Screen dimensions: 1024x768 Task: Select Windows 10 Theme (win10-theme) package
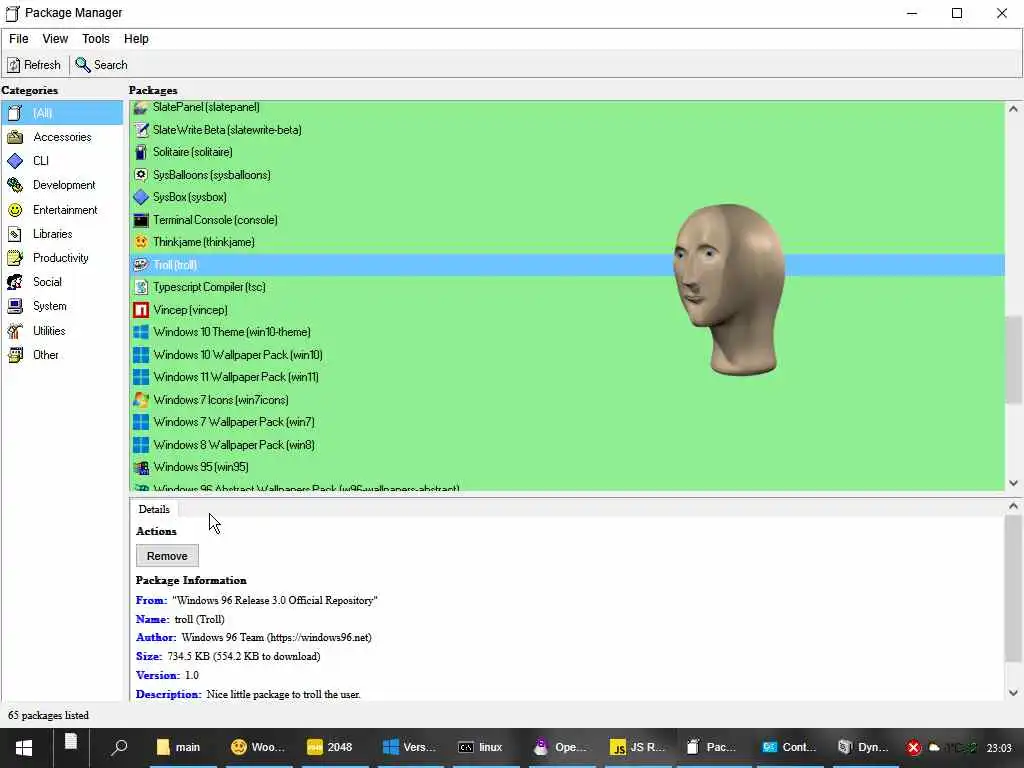pos(567,332)
